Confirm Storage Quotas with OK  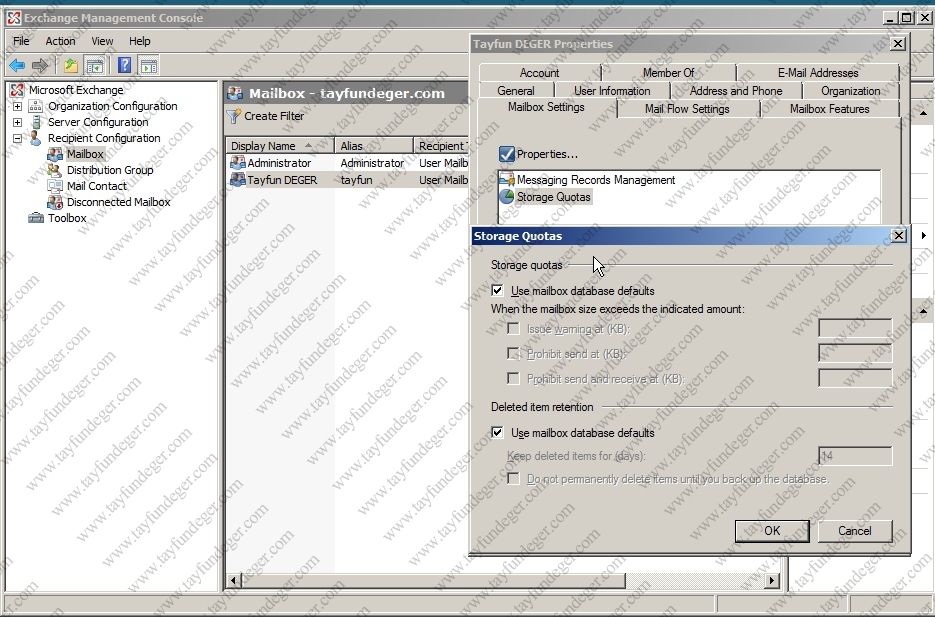point(772,531)
